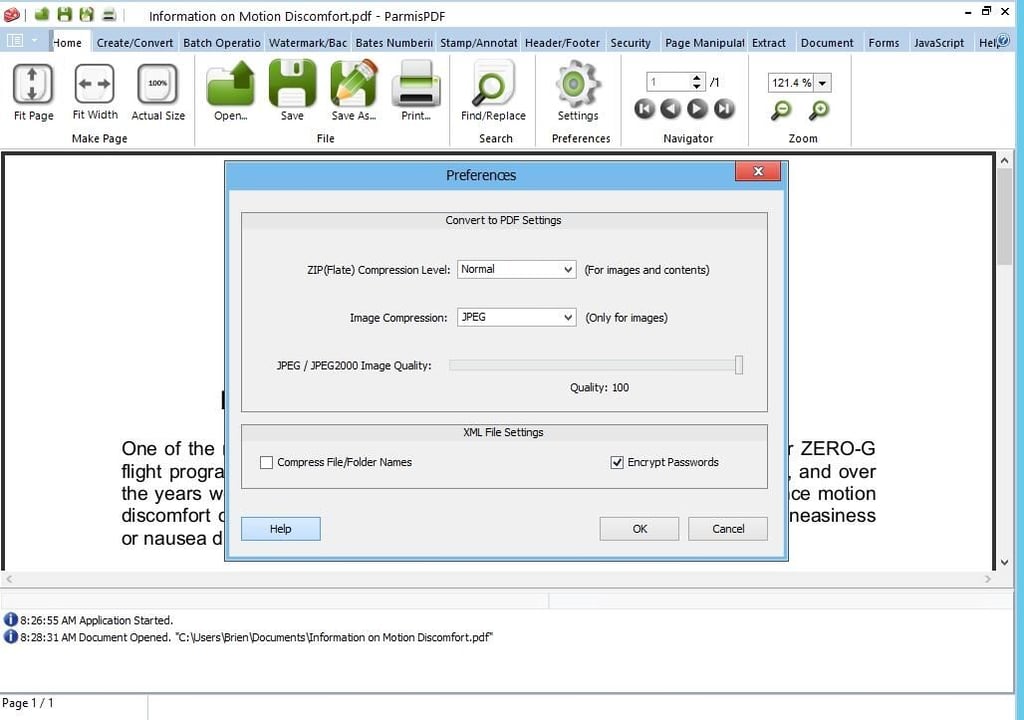
Task: Open the Bates Numbering tab
Action: [394, 42]
